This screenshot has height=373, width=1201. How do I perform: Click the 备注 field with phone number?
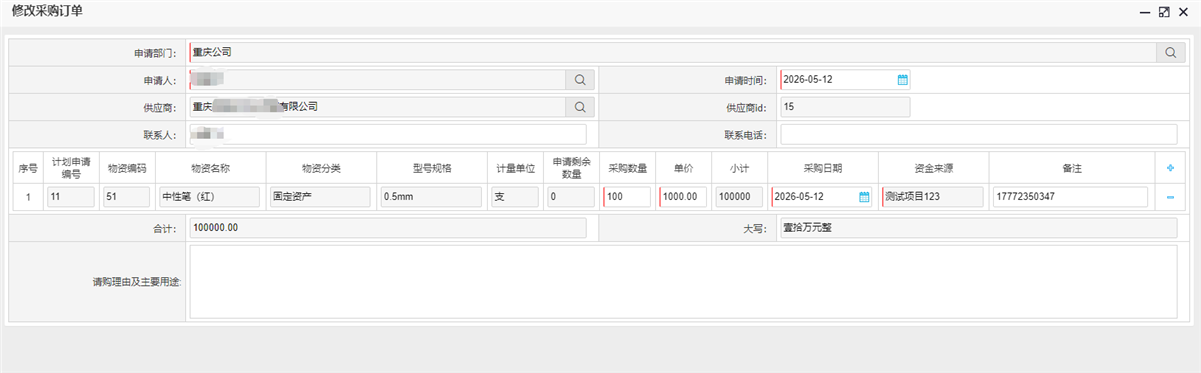coord(1070,197)
